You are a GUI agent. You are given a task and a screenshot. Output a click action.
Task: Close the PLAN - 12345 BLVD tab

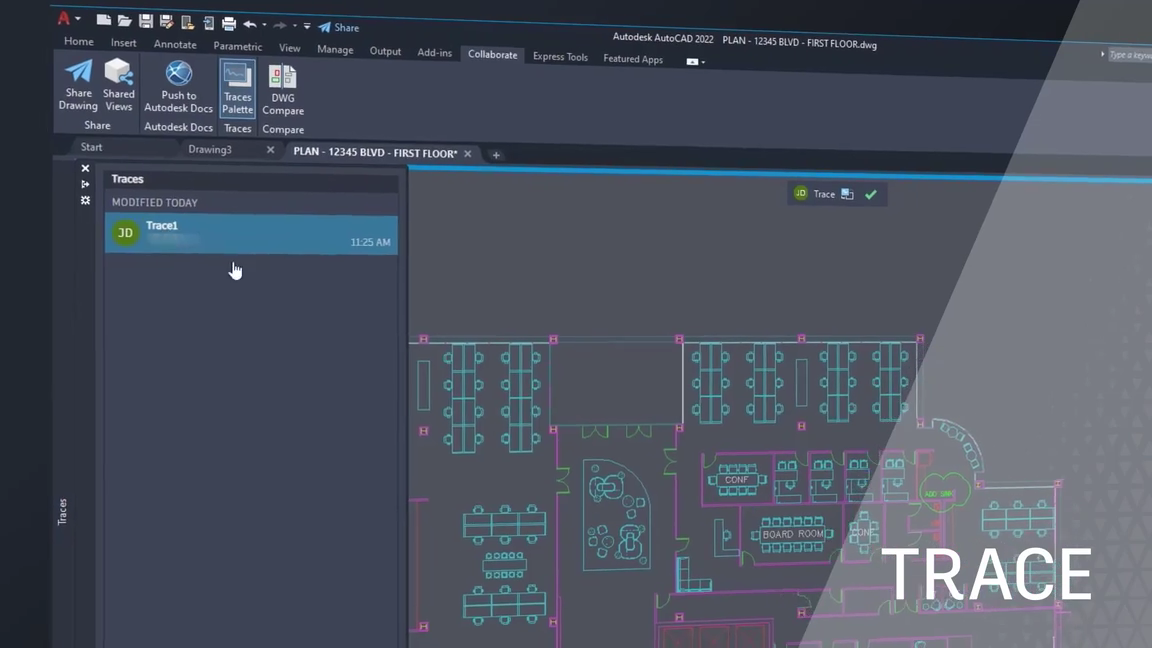tap(467, 154)
